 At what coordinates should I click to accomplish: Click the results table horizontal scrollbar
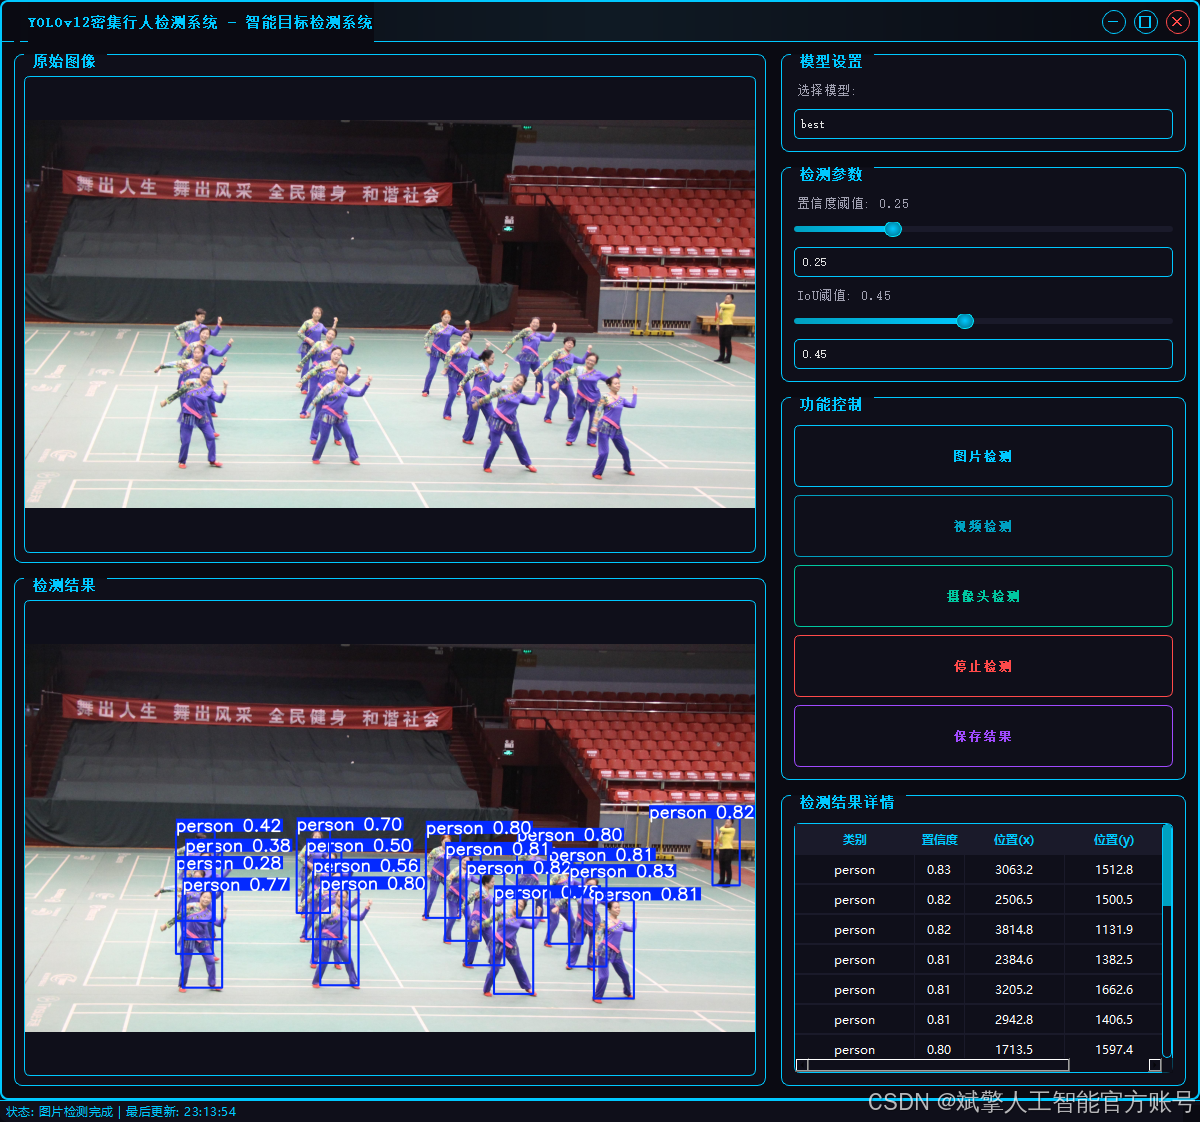click(x=979, y=1065)
